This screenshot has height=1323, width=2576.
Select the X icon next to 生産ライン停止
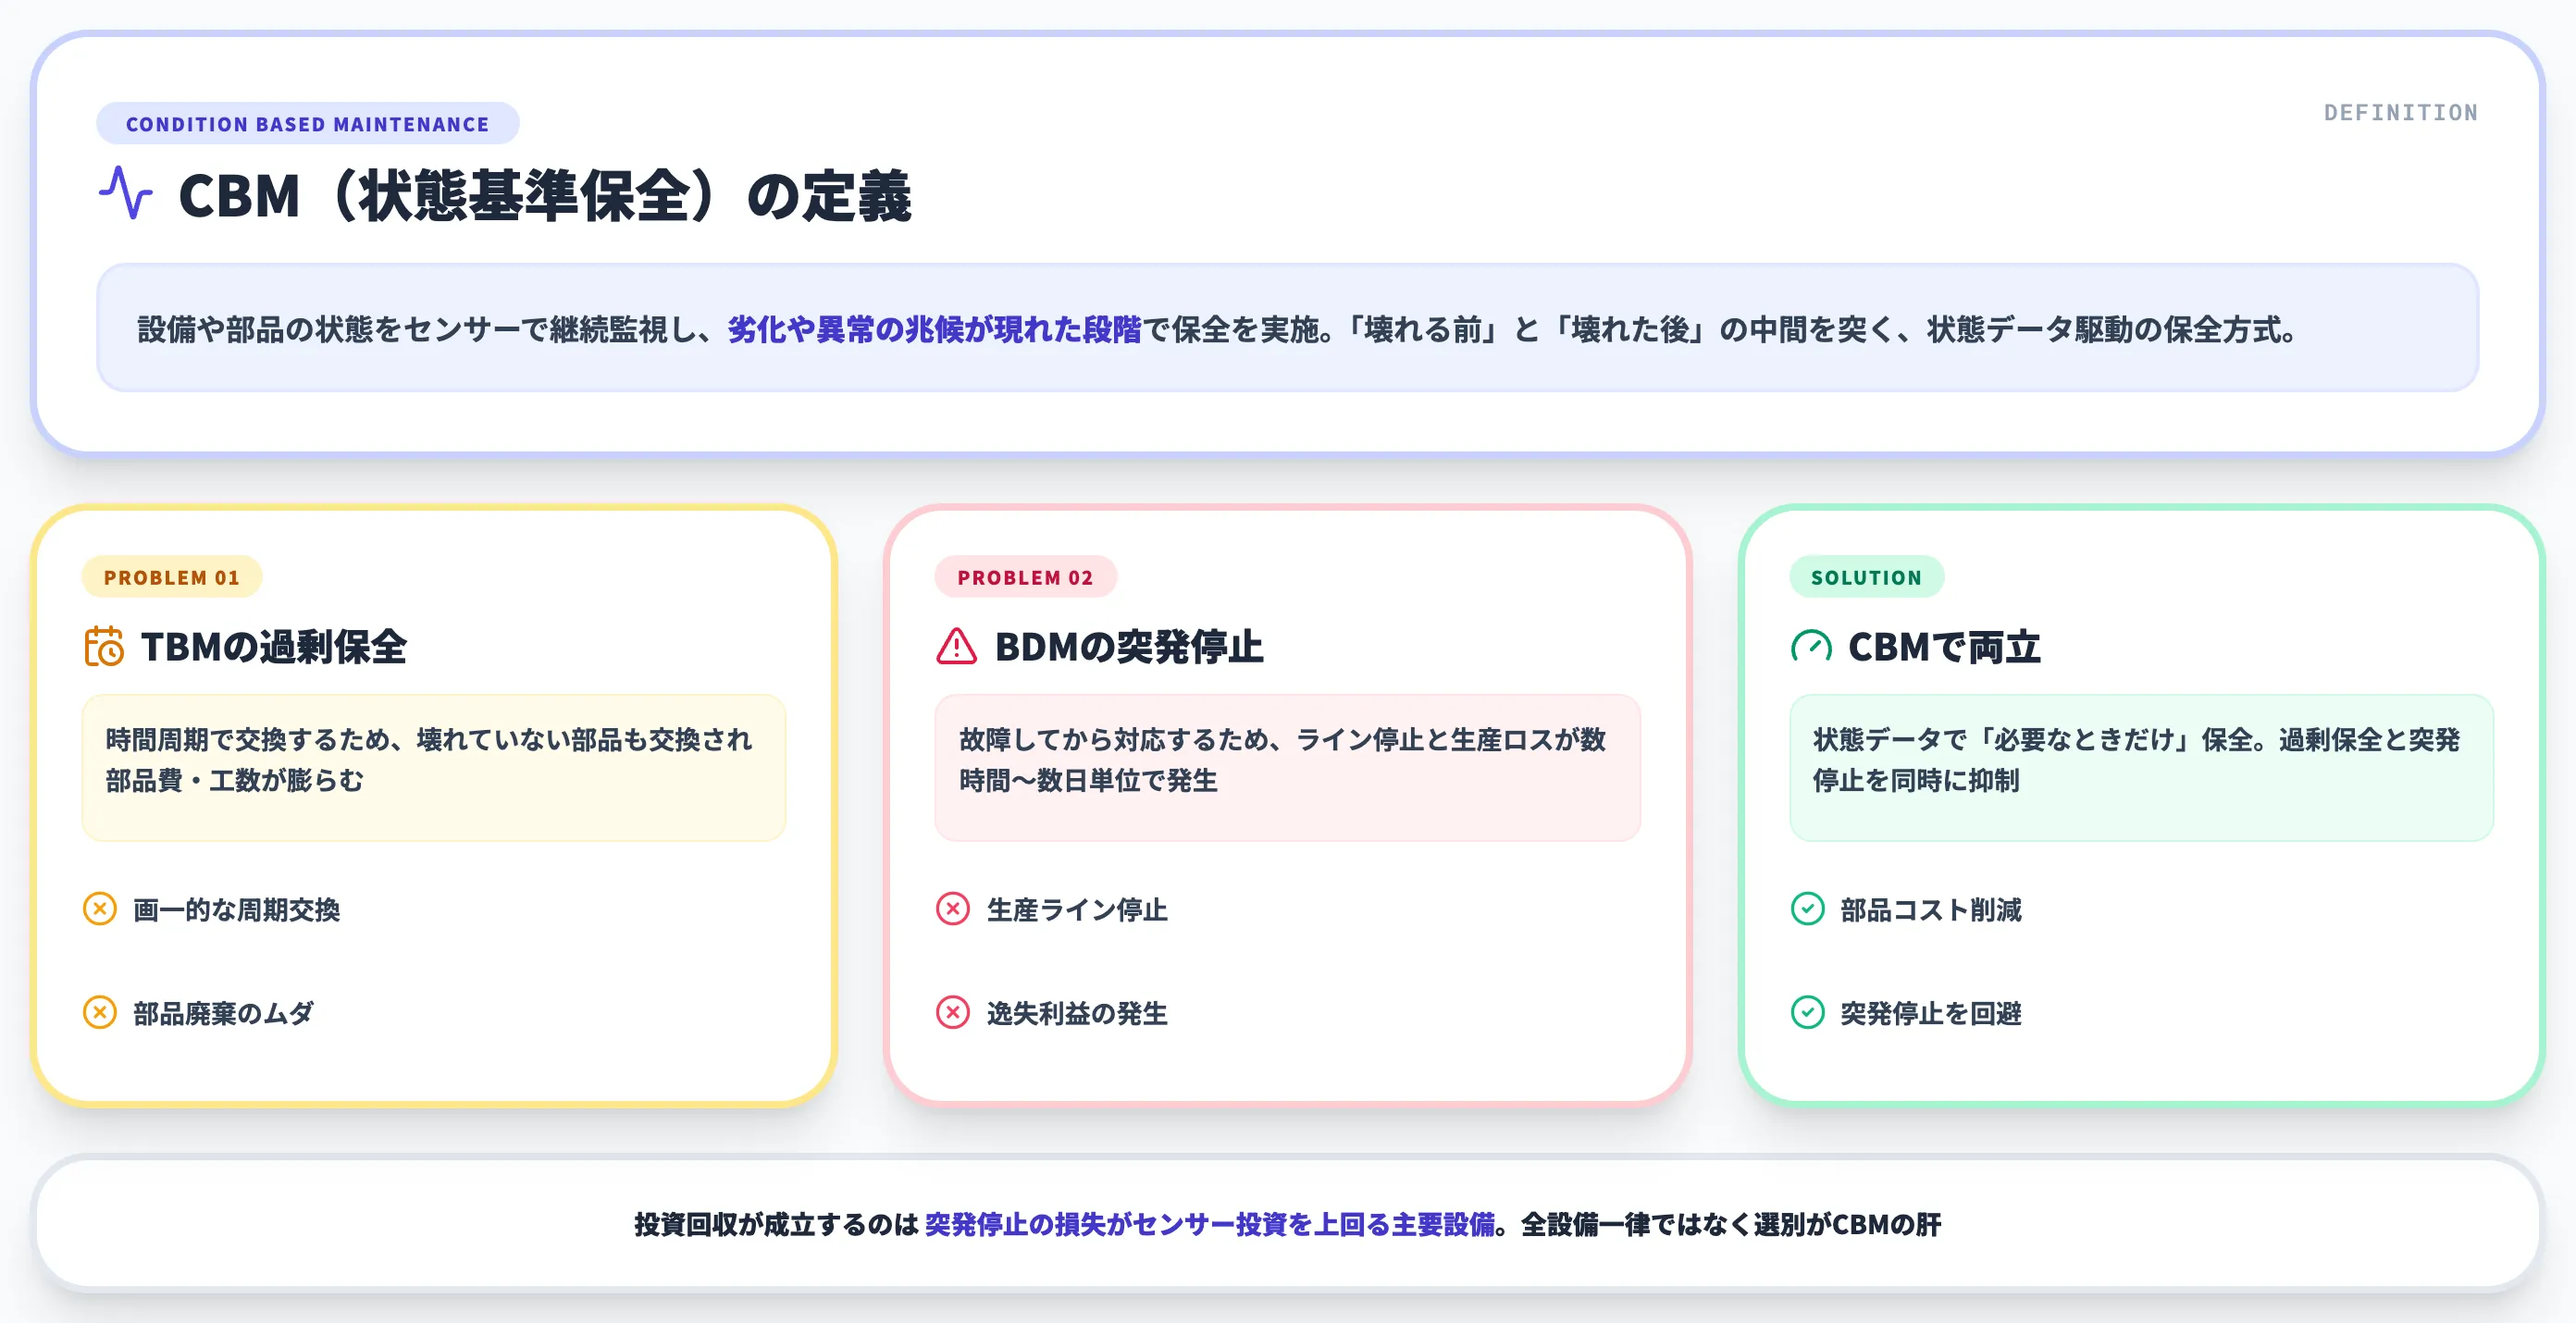(x=951, y=910)
